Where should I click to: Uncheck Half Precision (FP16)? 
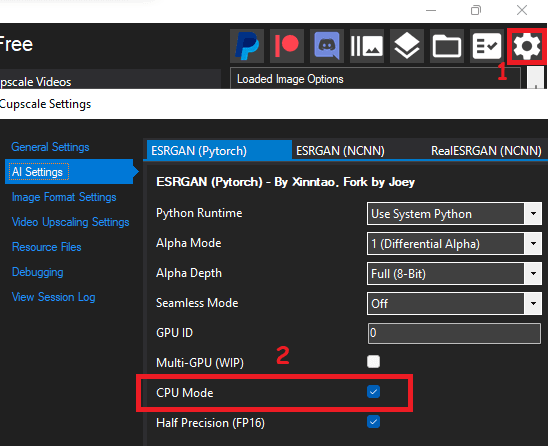point(373,422)
